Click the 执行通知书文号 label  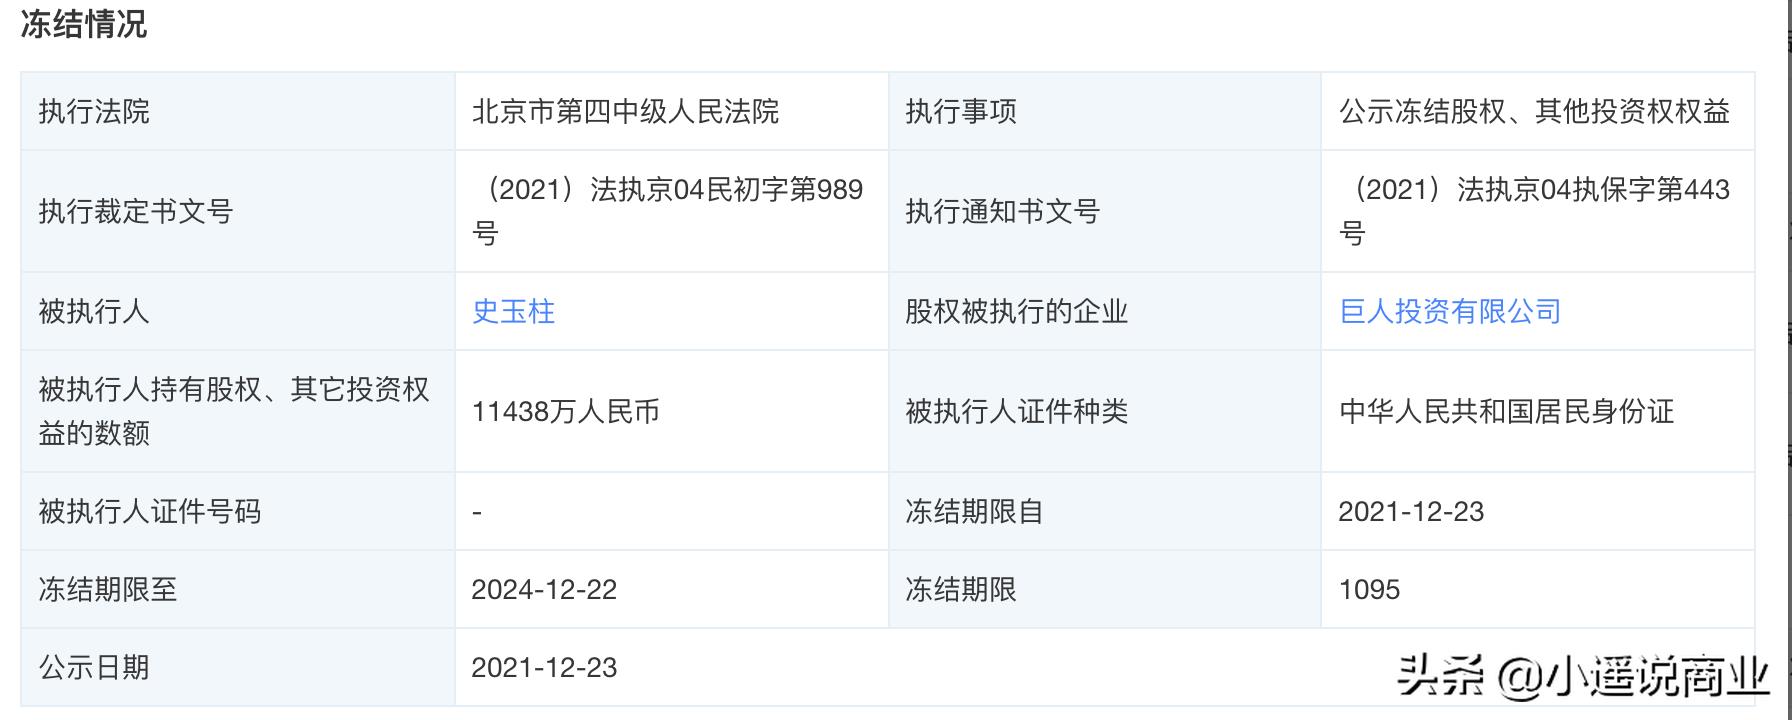1002,211
